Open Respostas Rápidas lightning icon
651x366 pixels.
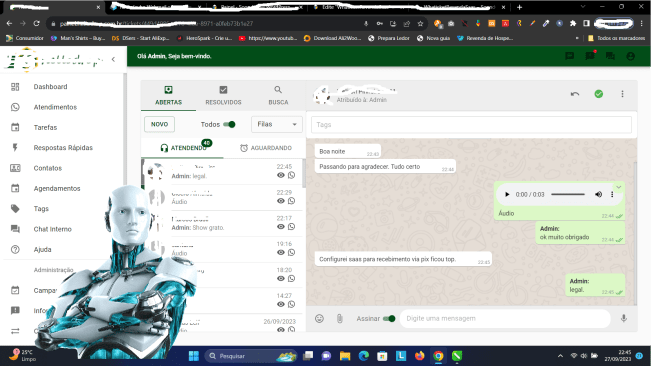pyautogui.click(x=15, y=148)
